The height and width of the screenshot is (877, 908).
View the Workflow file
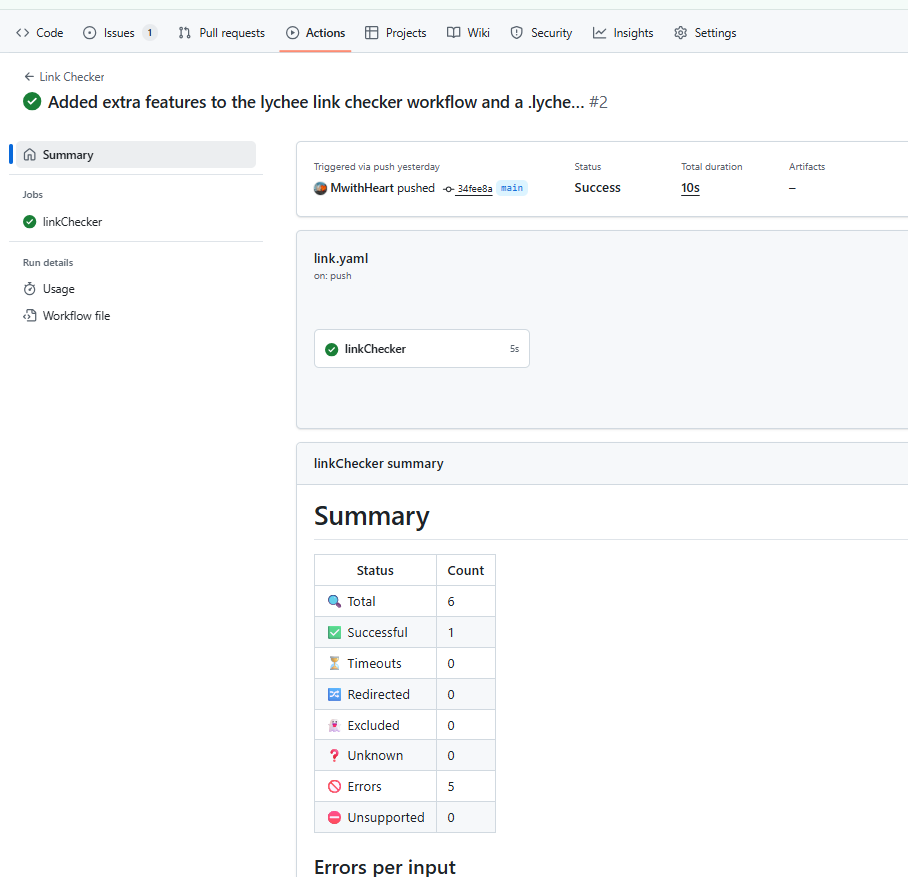[x=76, y=316]
